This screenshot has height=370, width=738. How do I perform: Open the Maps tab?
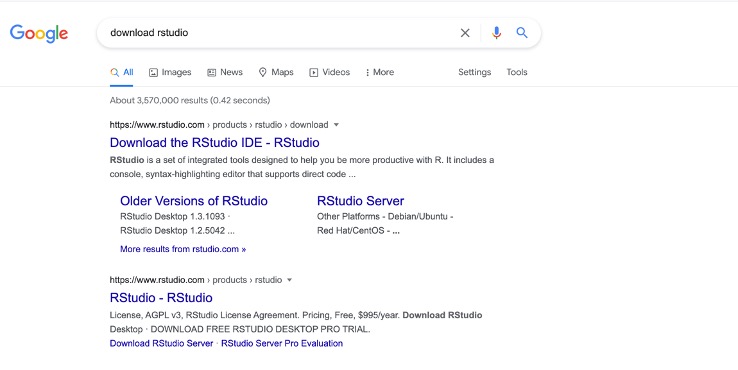[276, 72]
